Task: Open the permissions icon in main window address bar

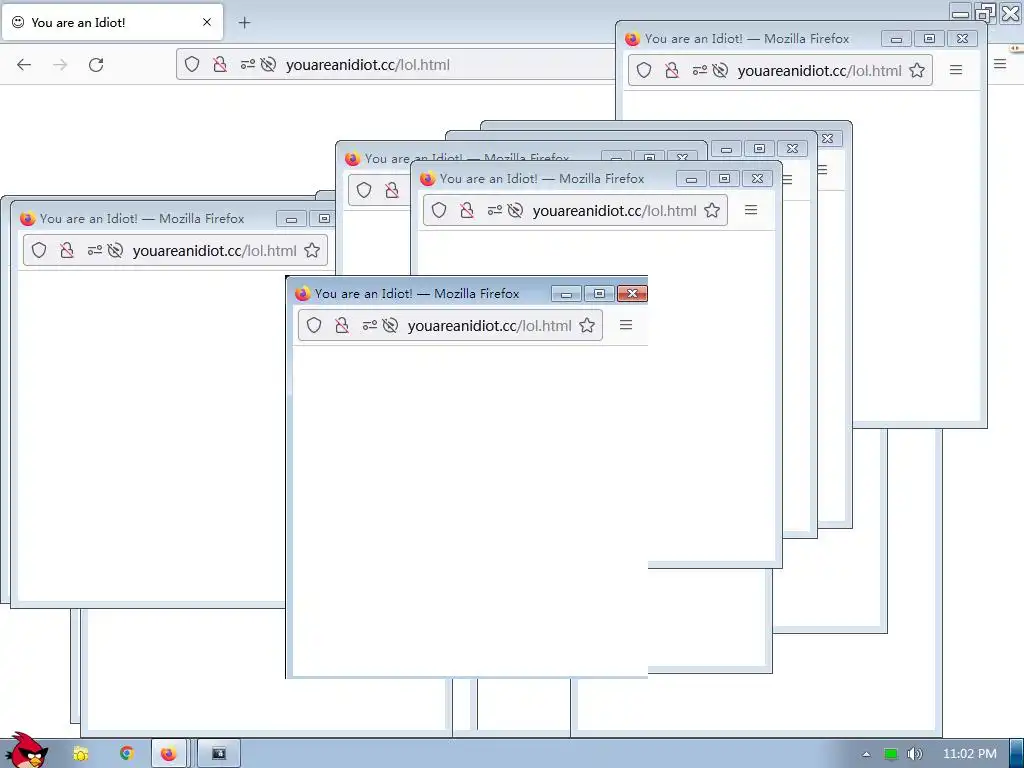Action: click(x=248, y=64)
